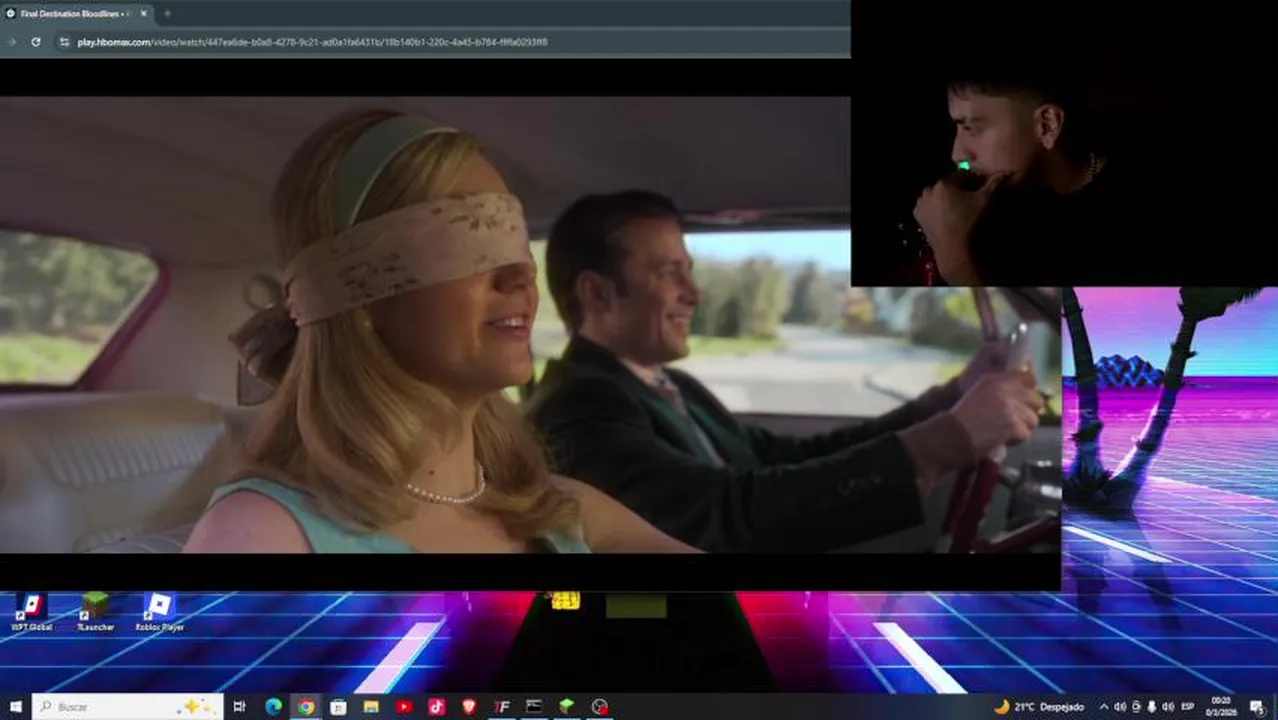Open the camera tray icon
Image resolution: width=1278 pixels, height=720 pixels.
click(1136, 706)
